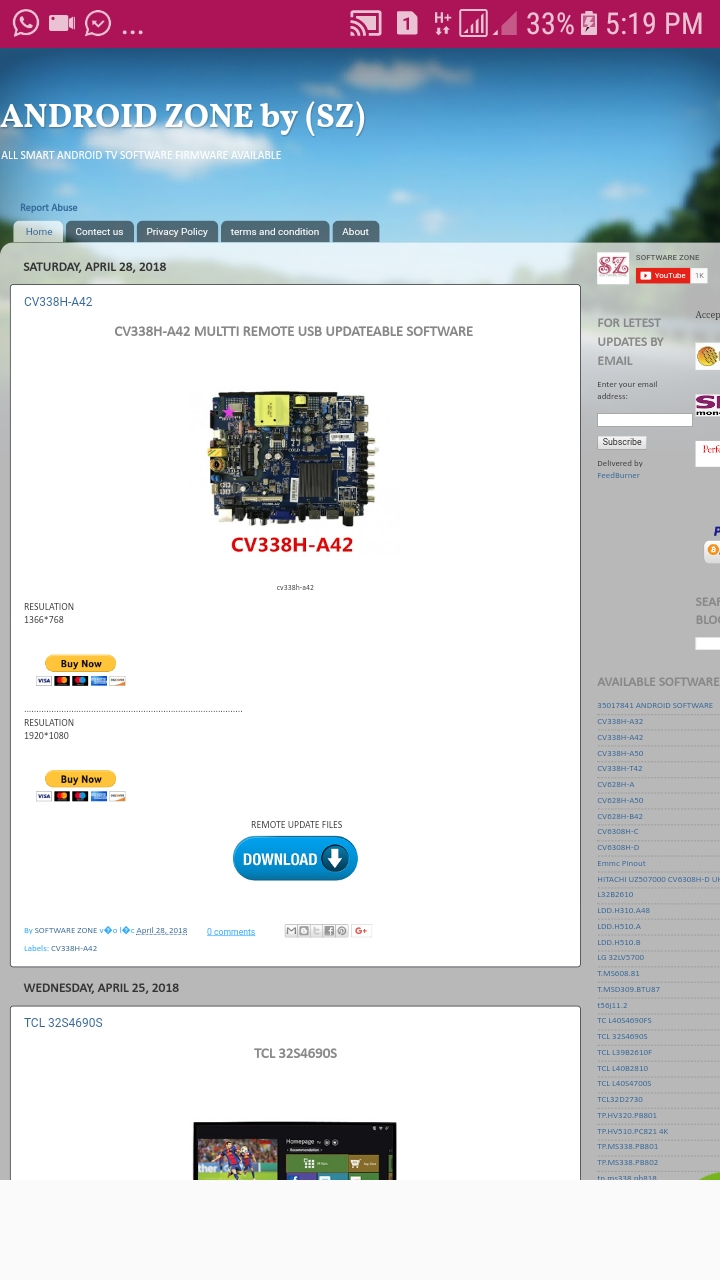
Task: Click the red YouTube subscribe button
Action: pos(662,275)
